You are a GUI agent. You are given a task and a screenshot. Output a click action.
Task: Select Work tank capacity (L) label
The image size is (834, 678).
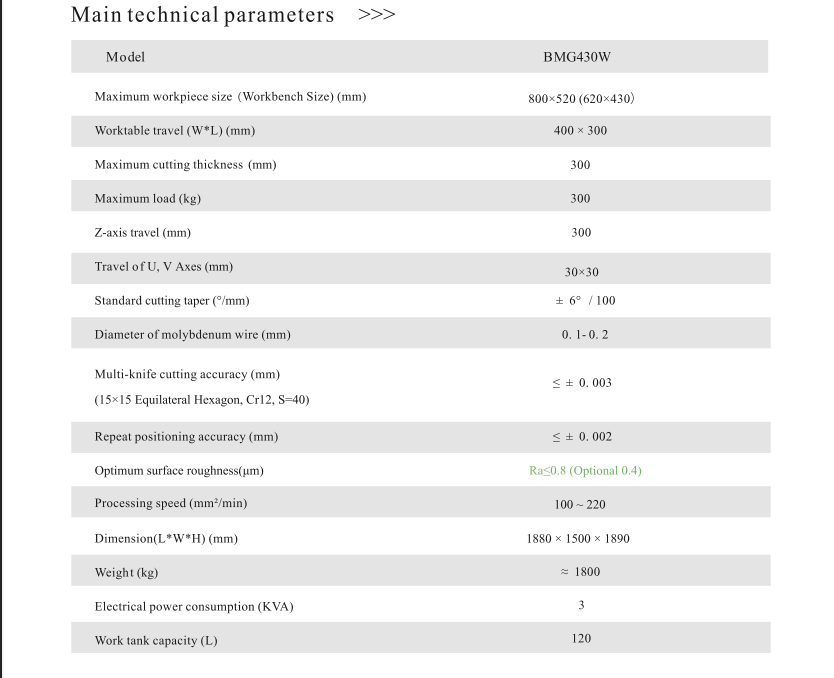coord(156,641)
